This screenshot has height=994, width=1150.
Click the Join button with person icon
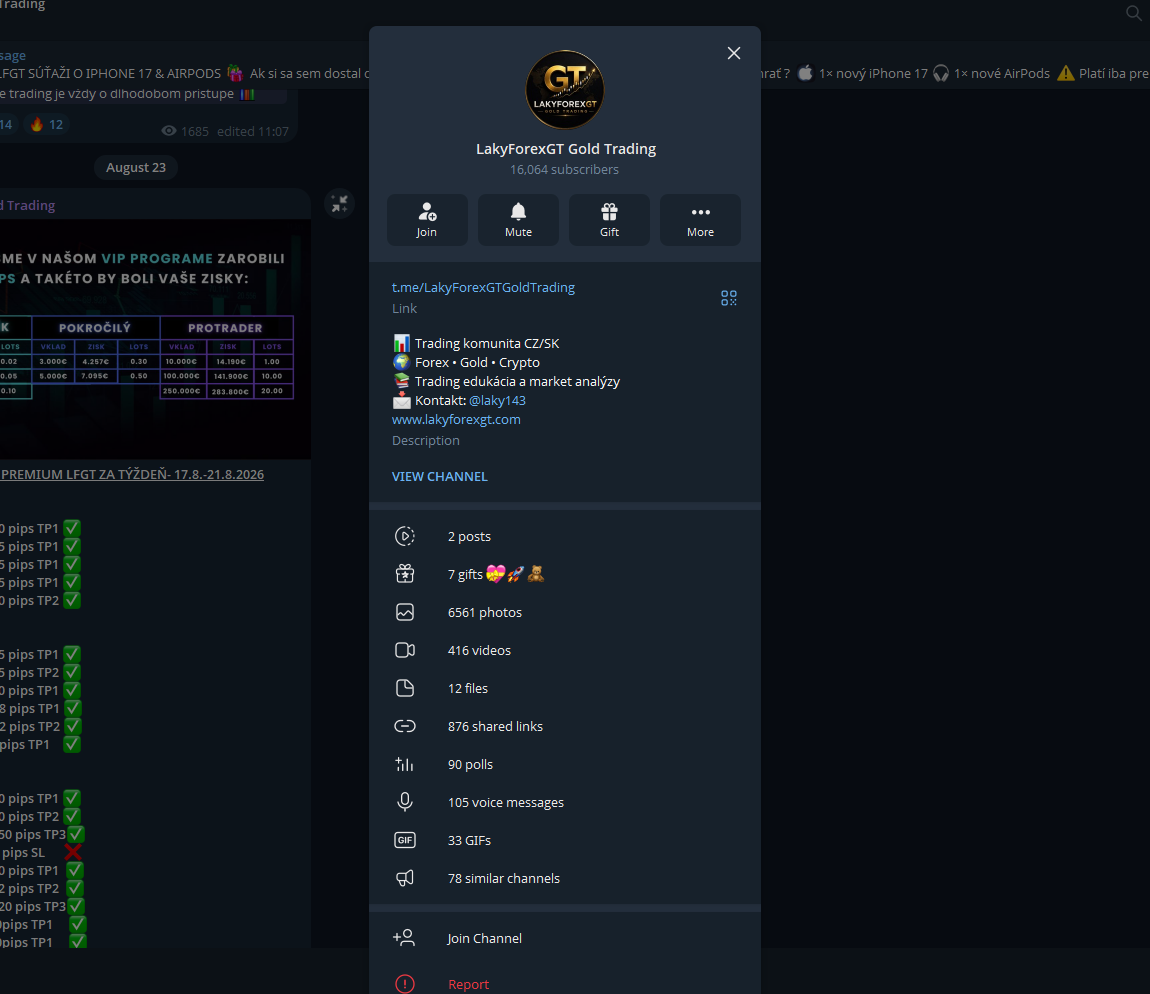click(x=427, y=220)
